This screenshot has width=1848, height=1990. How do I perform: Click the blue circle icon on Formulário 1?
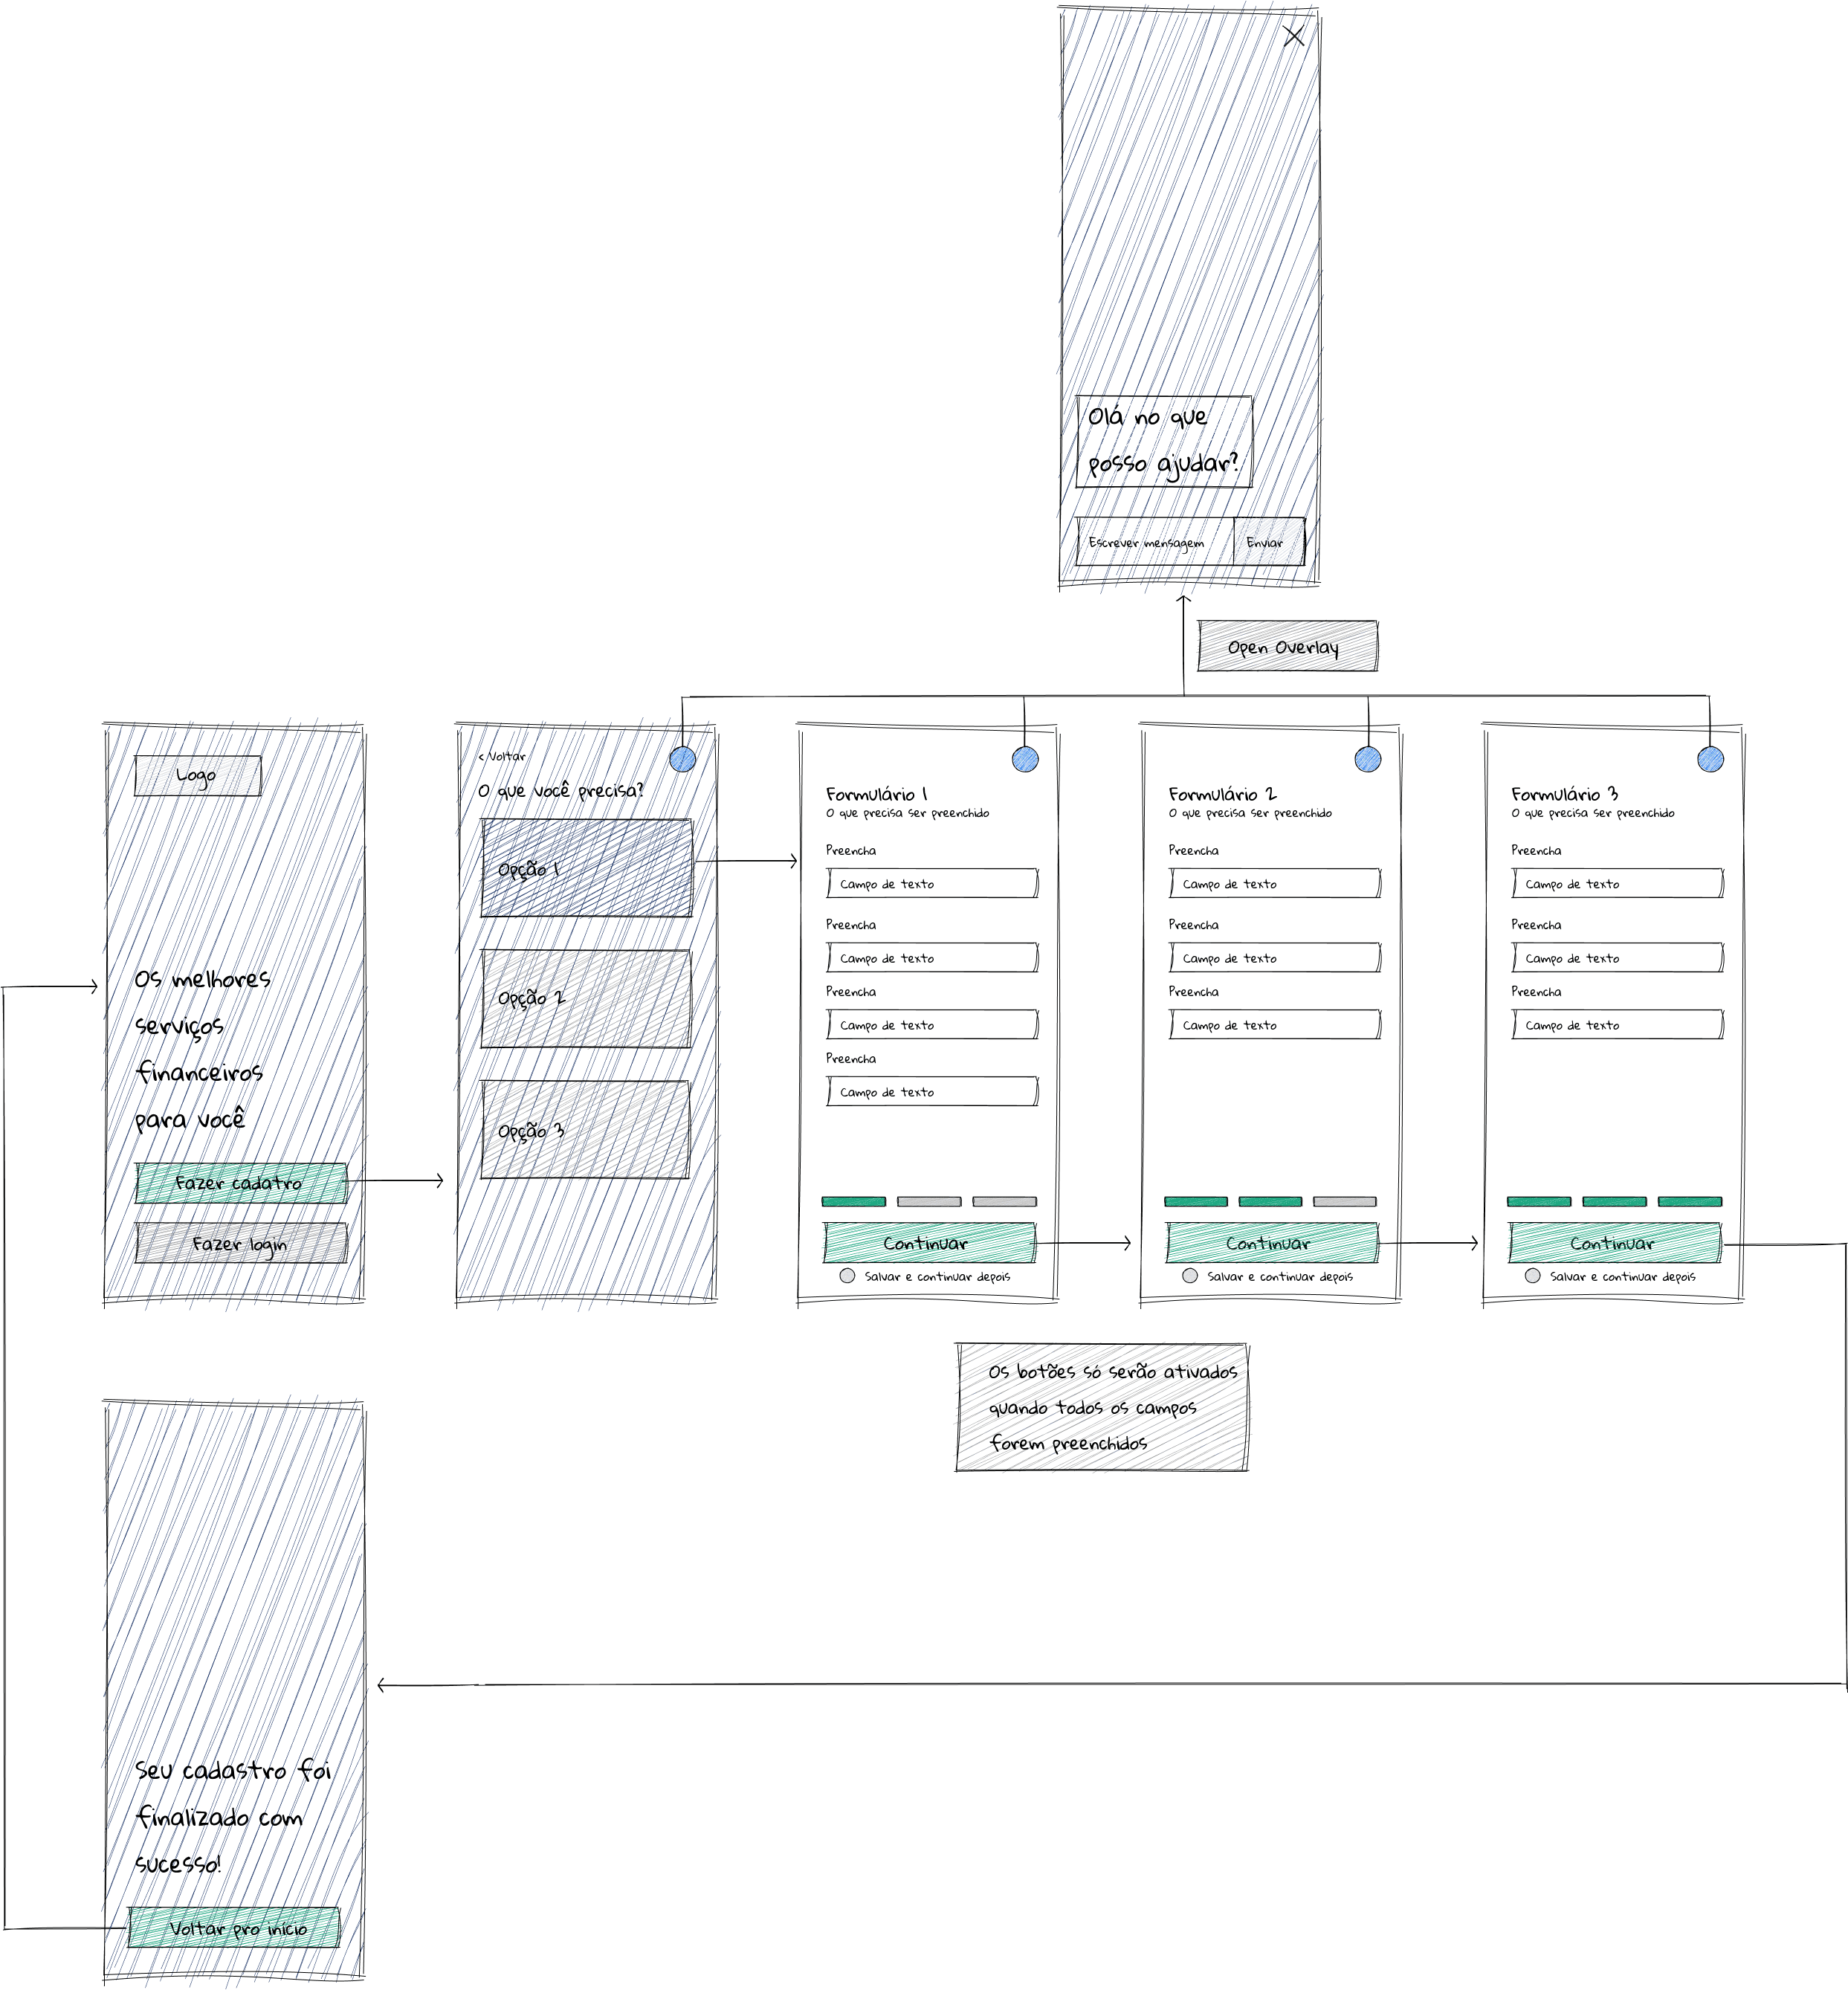pos(1025,759)
